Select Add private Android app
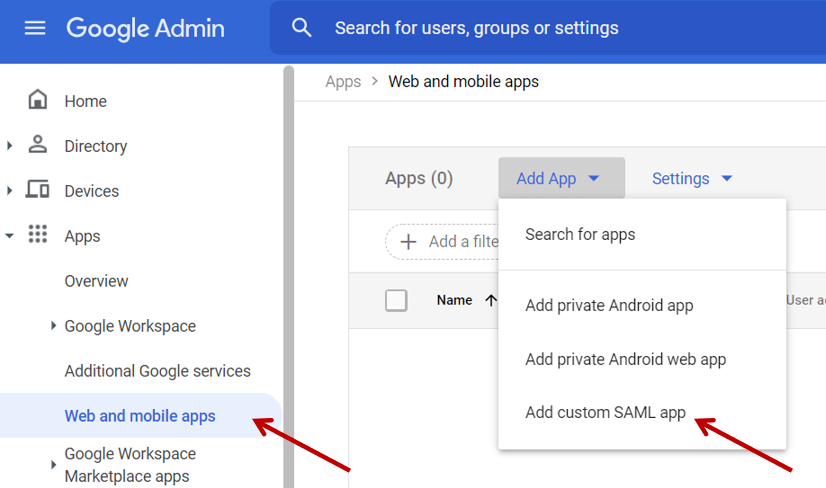The image size is (826, 488). point(609,305)
